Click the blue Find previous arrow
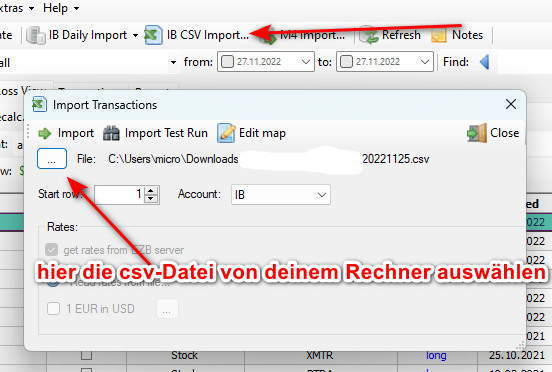Screen dimensions: 552x372 (x=485, y=62)
